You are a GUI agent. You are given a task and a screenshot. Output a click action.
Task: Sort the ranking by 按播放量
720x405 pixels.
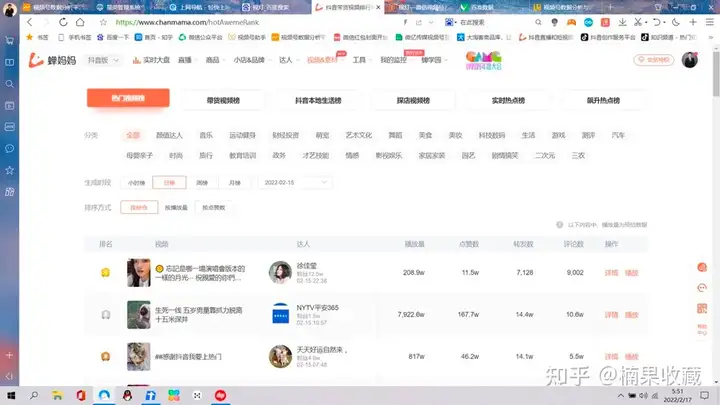point(176,208)
